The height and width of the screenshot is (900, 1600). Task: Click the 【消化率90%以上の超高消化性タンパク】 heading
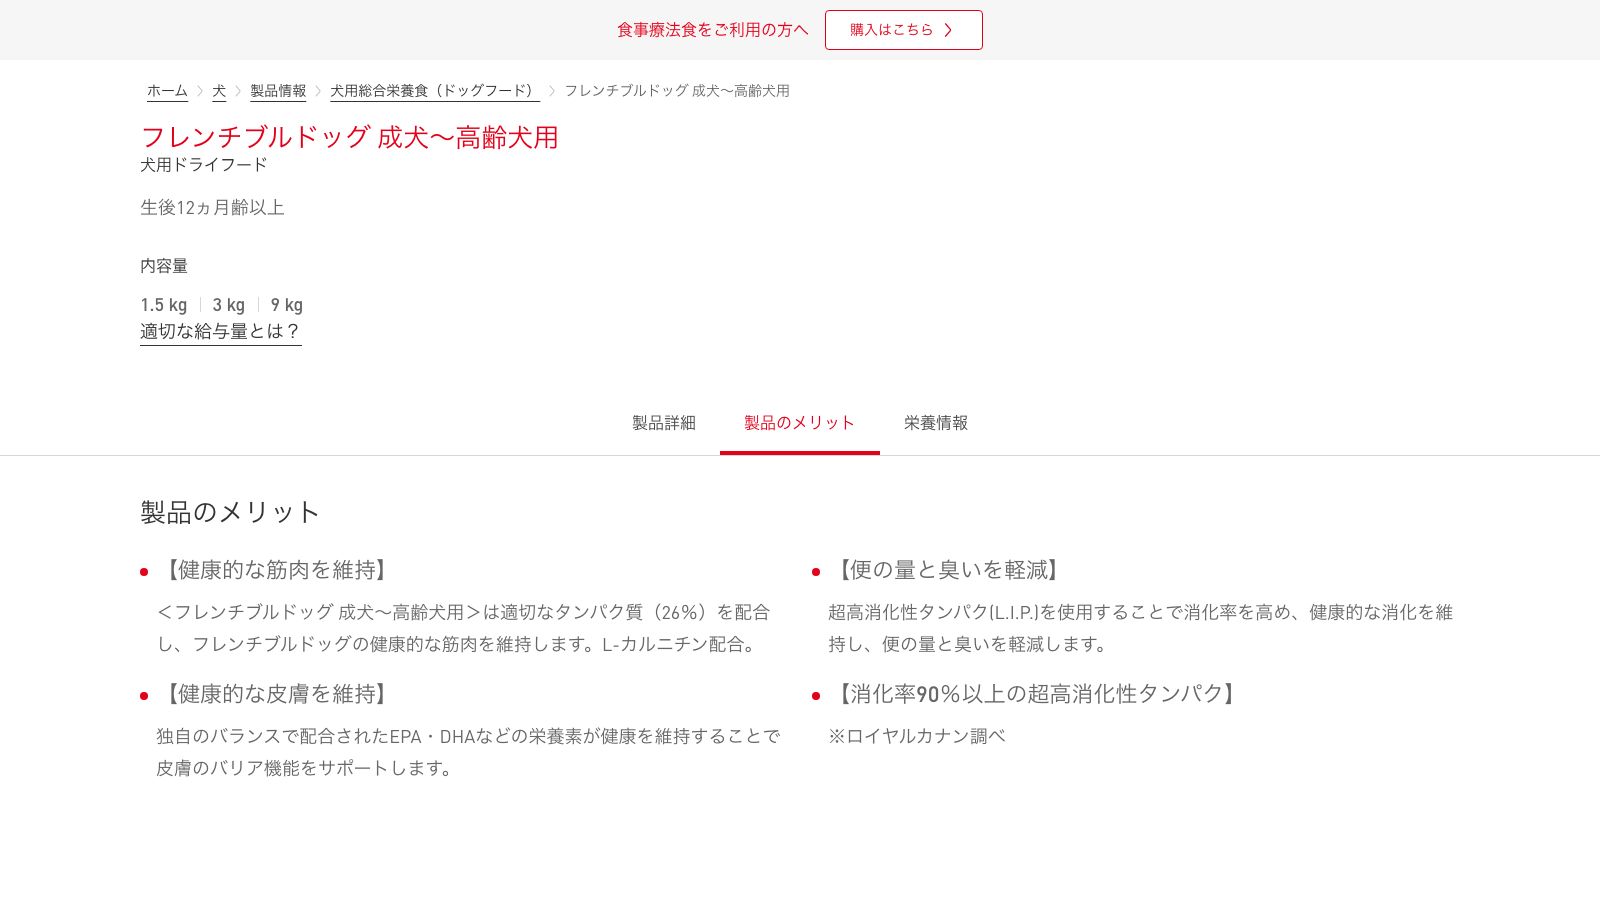(x=1036, y=694)
